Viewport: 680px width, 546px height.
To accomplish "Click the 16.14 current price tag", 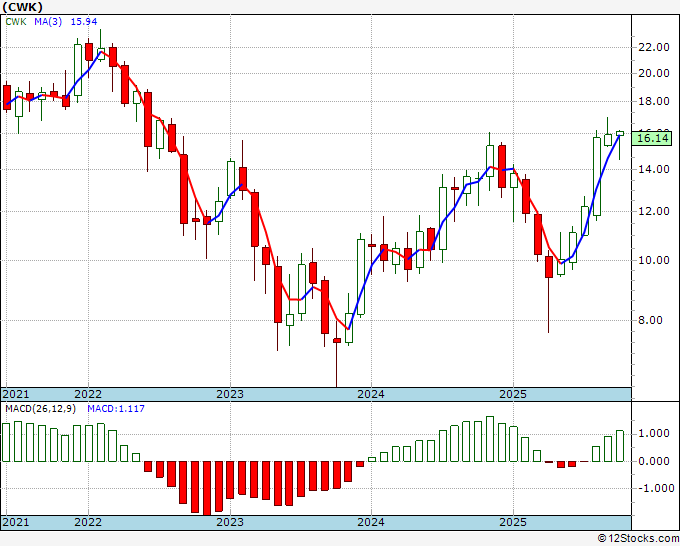I will coord(654,138).
